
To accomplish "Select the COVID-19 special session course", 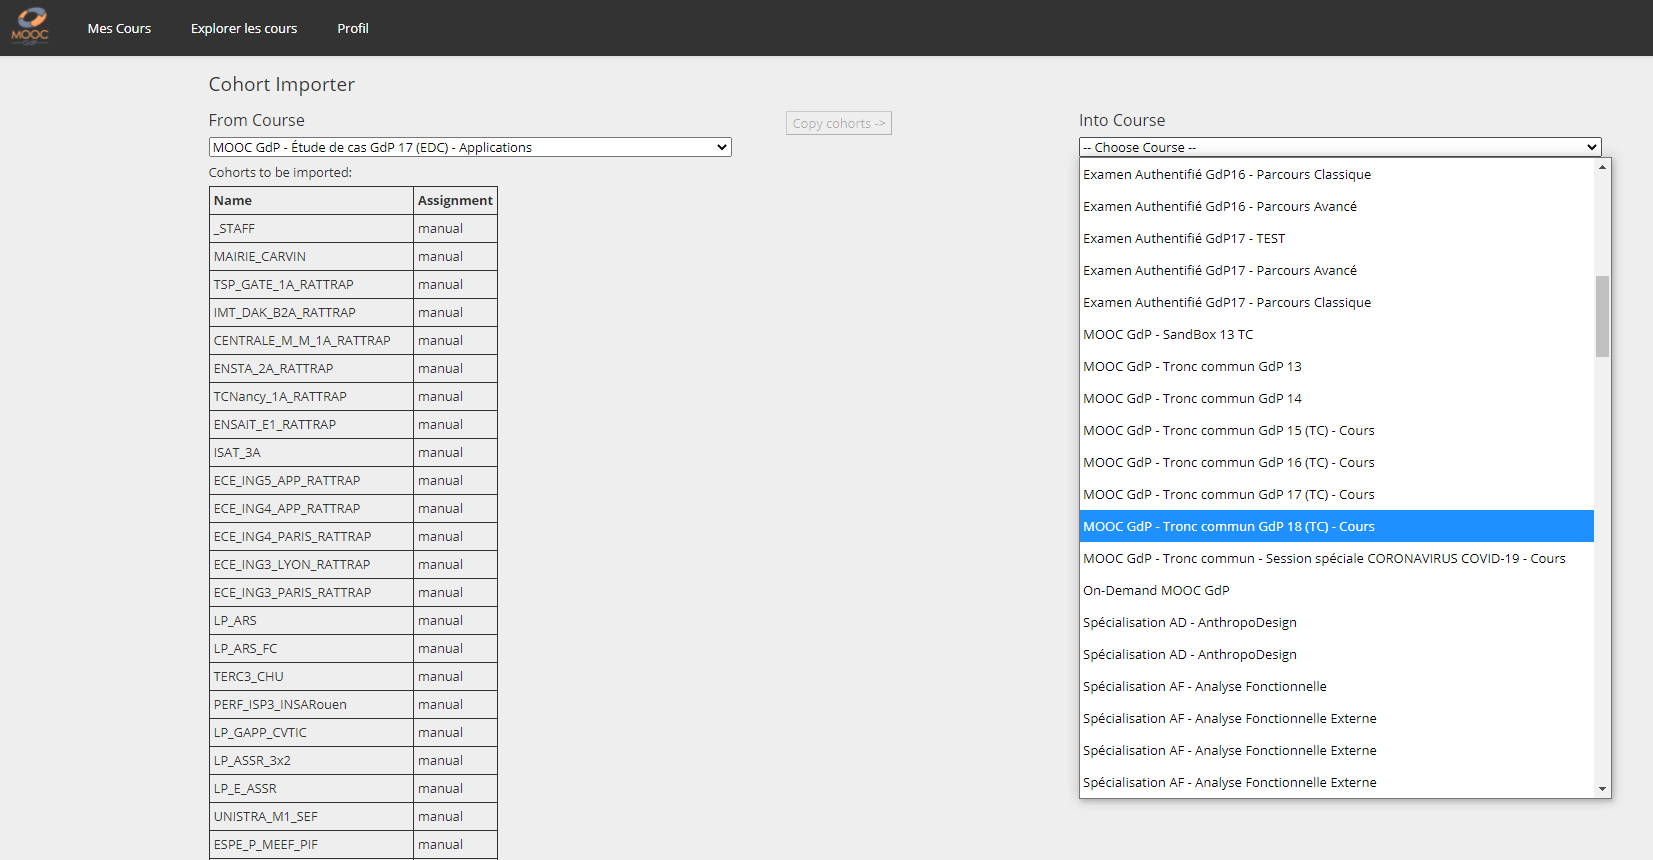I will click(1323, 559).
